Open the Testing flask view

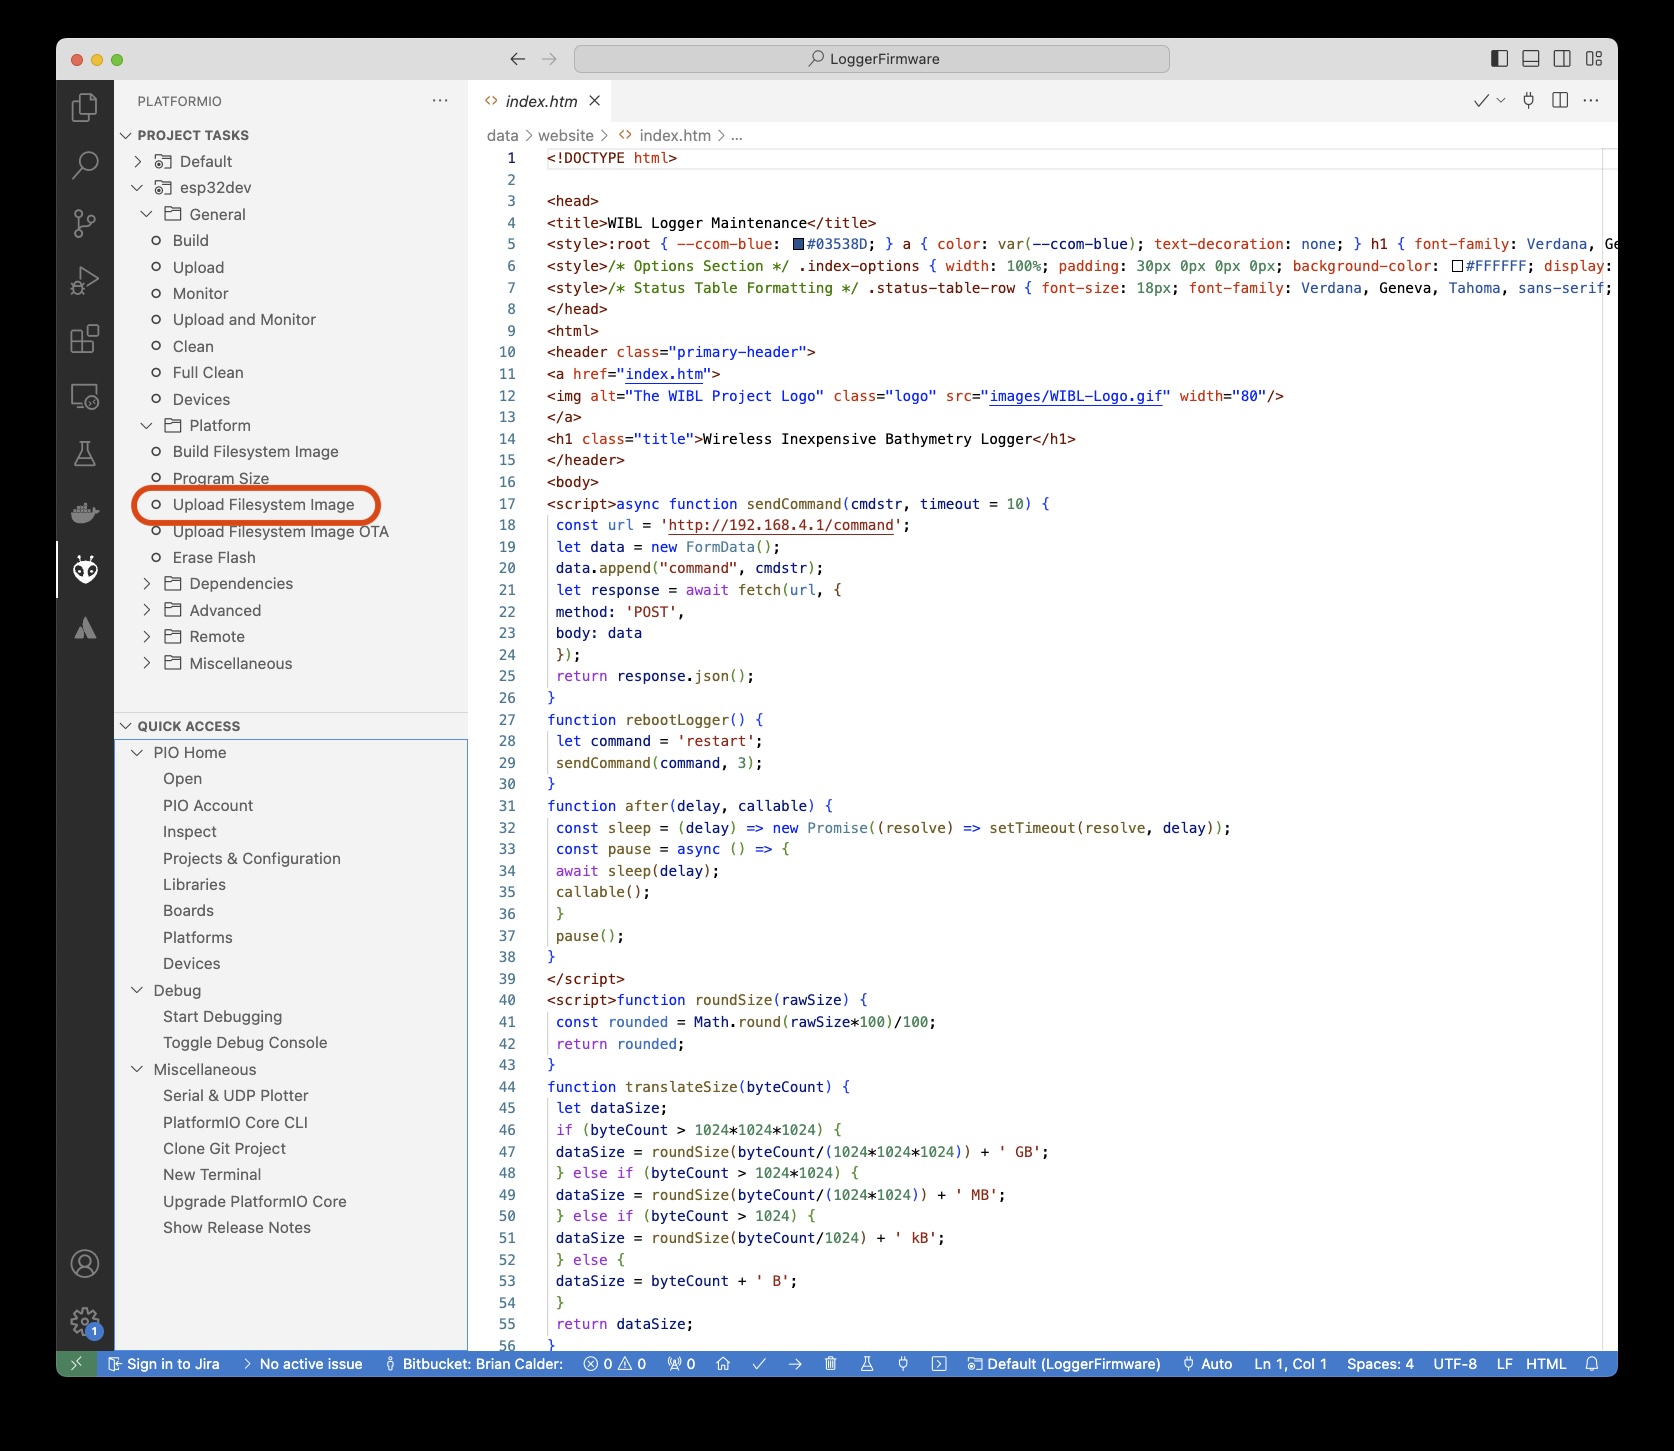click(85, 454)
